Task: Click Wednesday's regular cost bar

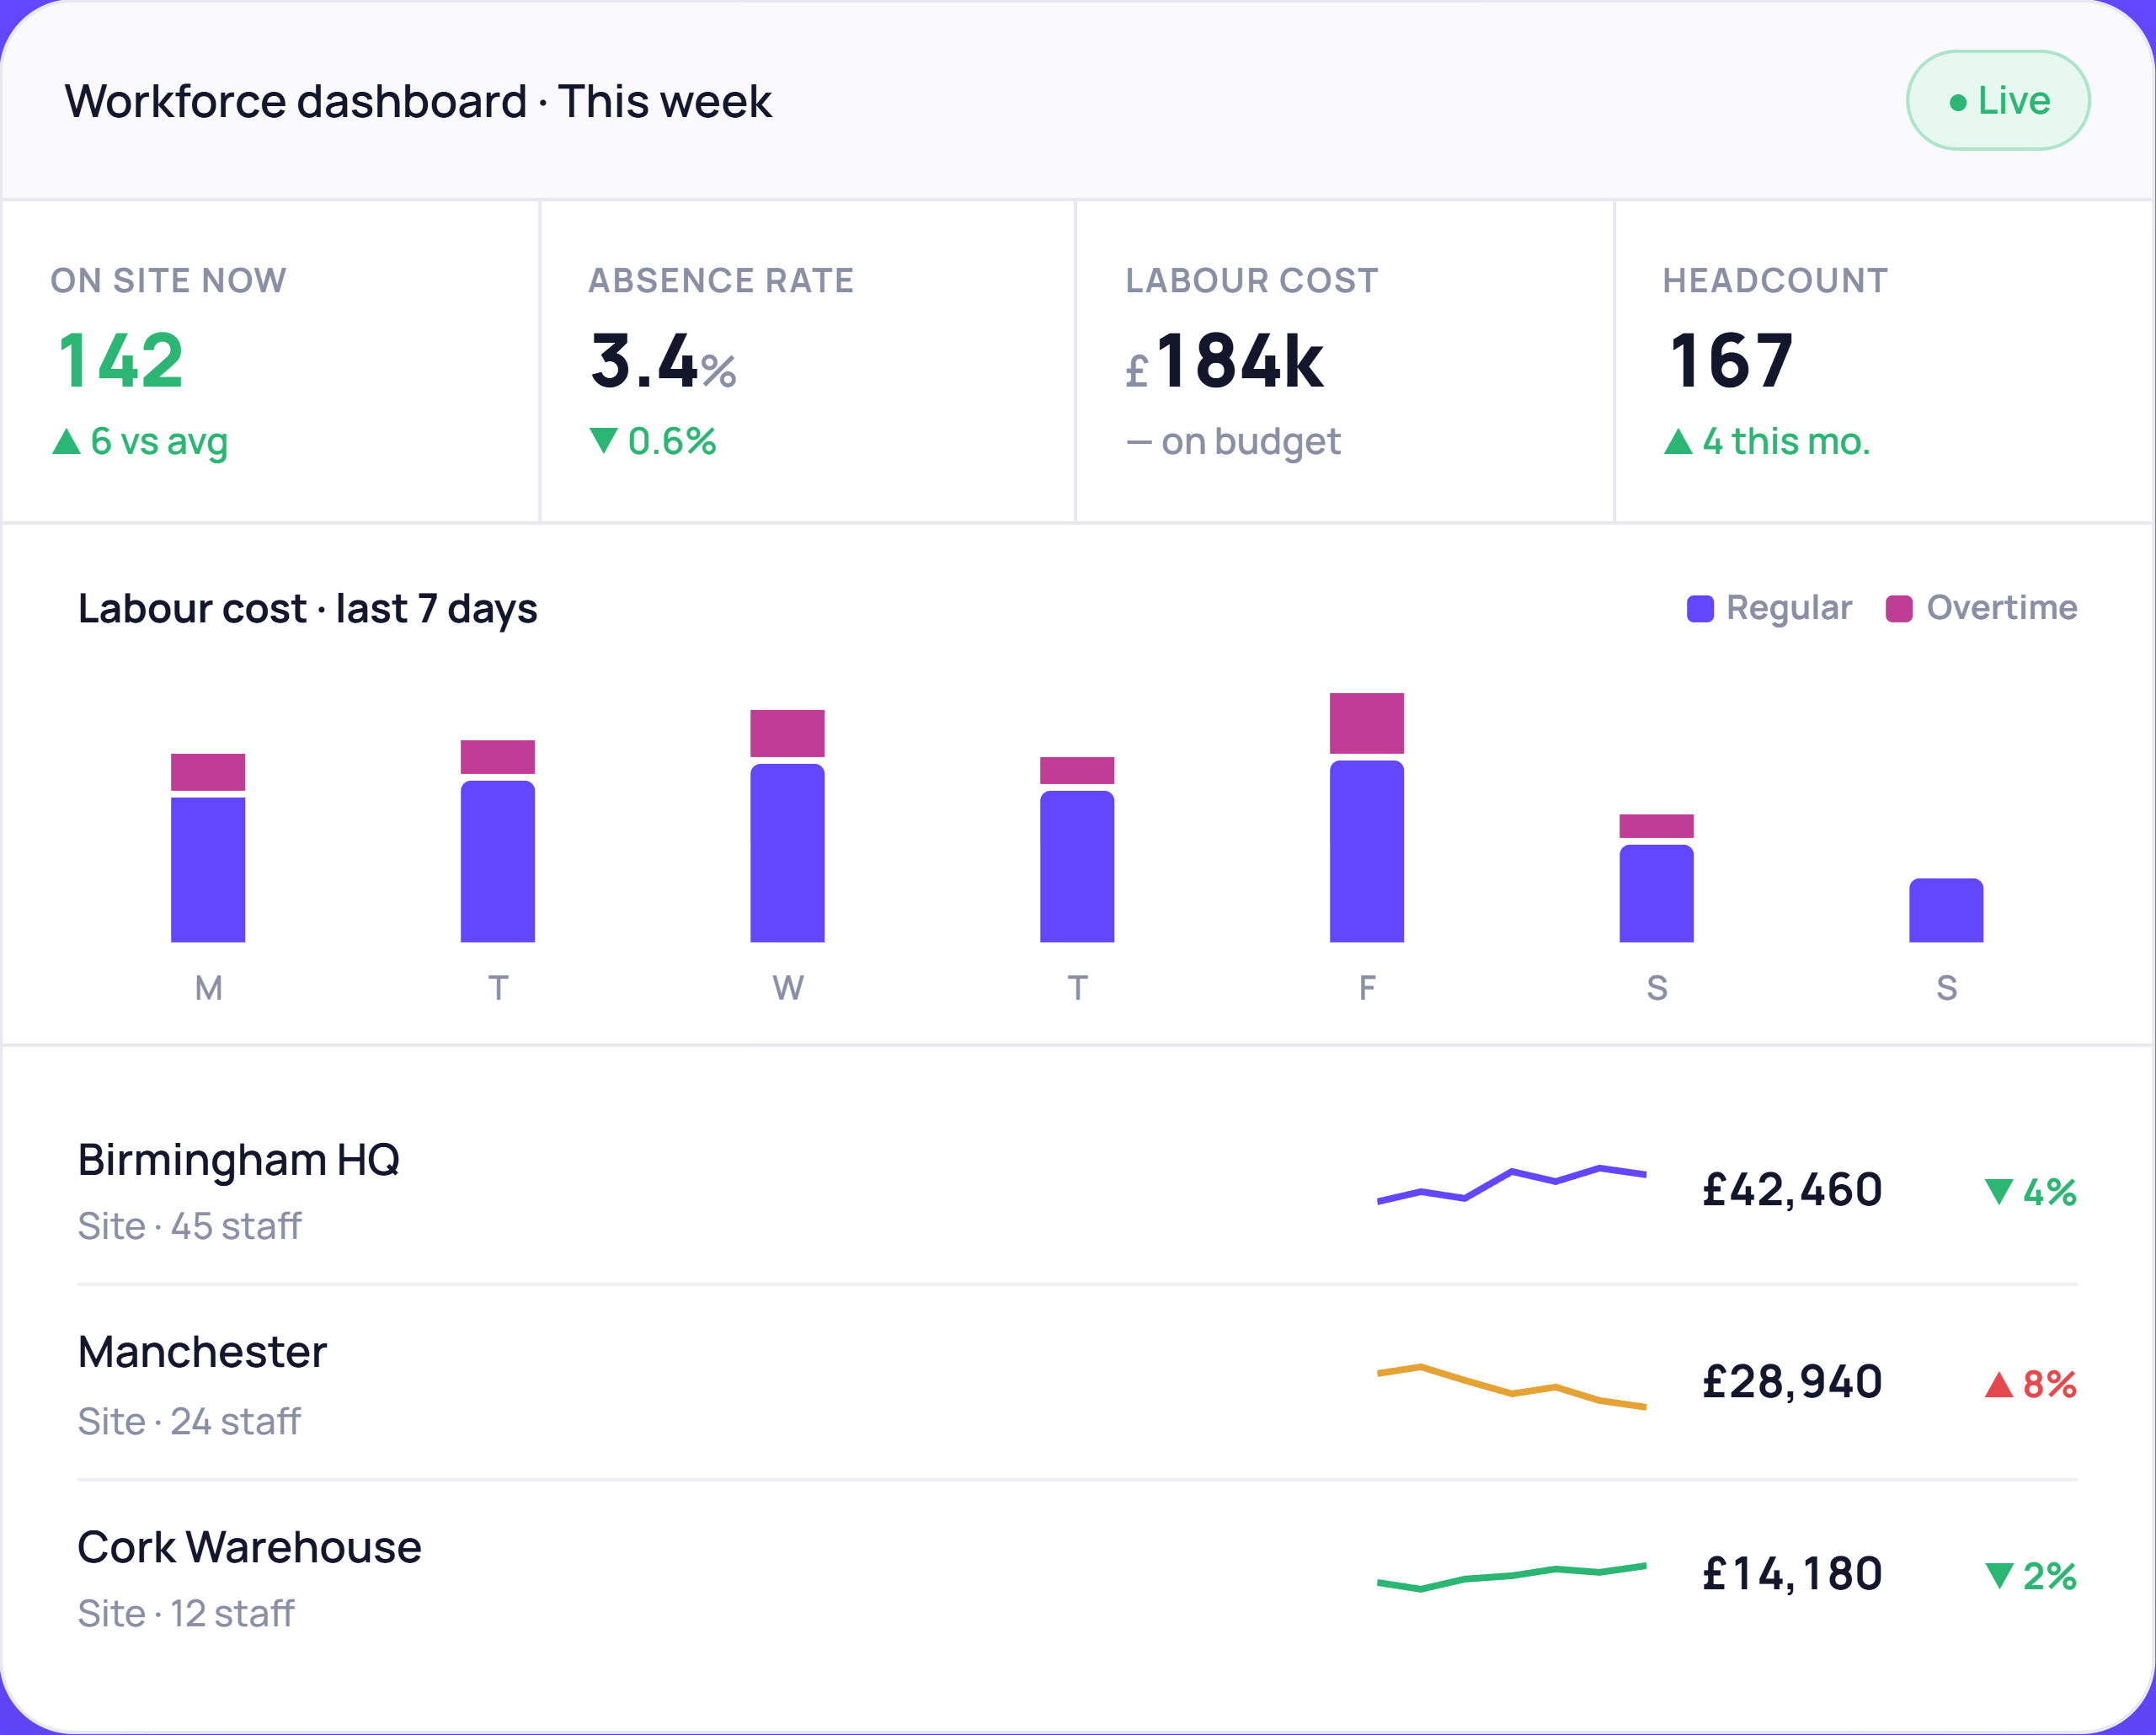Action: click(x=787, y=853)
